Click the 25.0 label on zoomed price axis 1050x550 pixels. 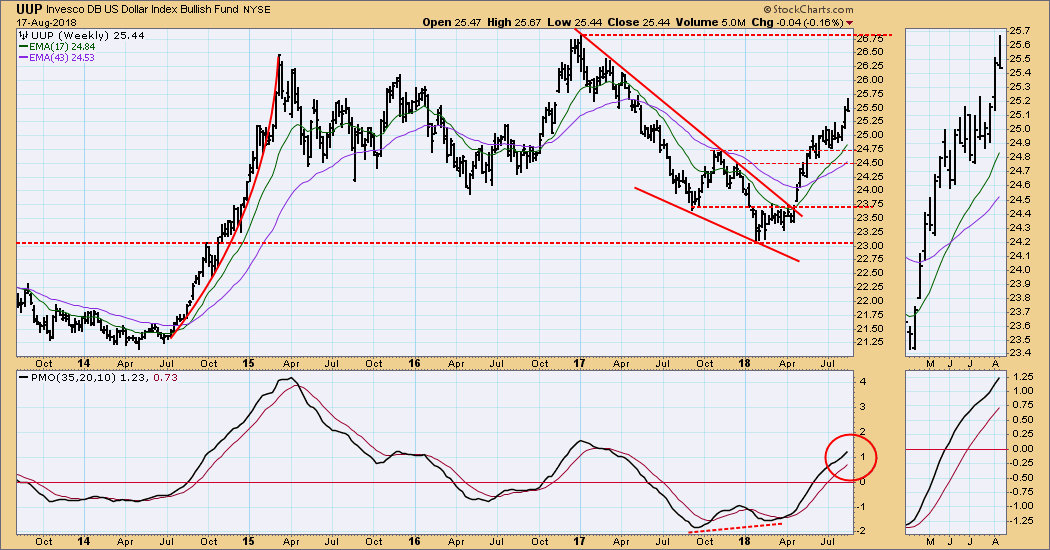(x=1021, y=129)
